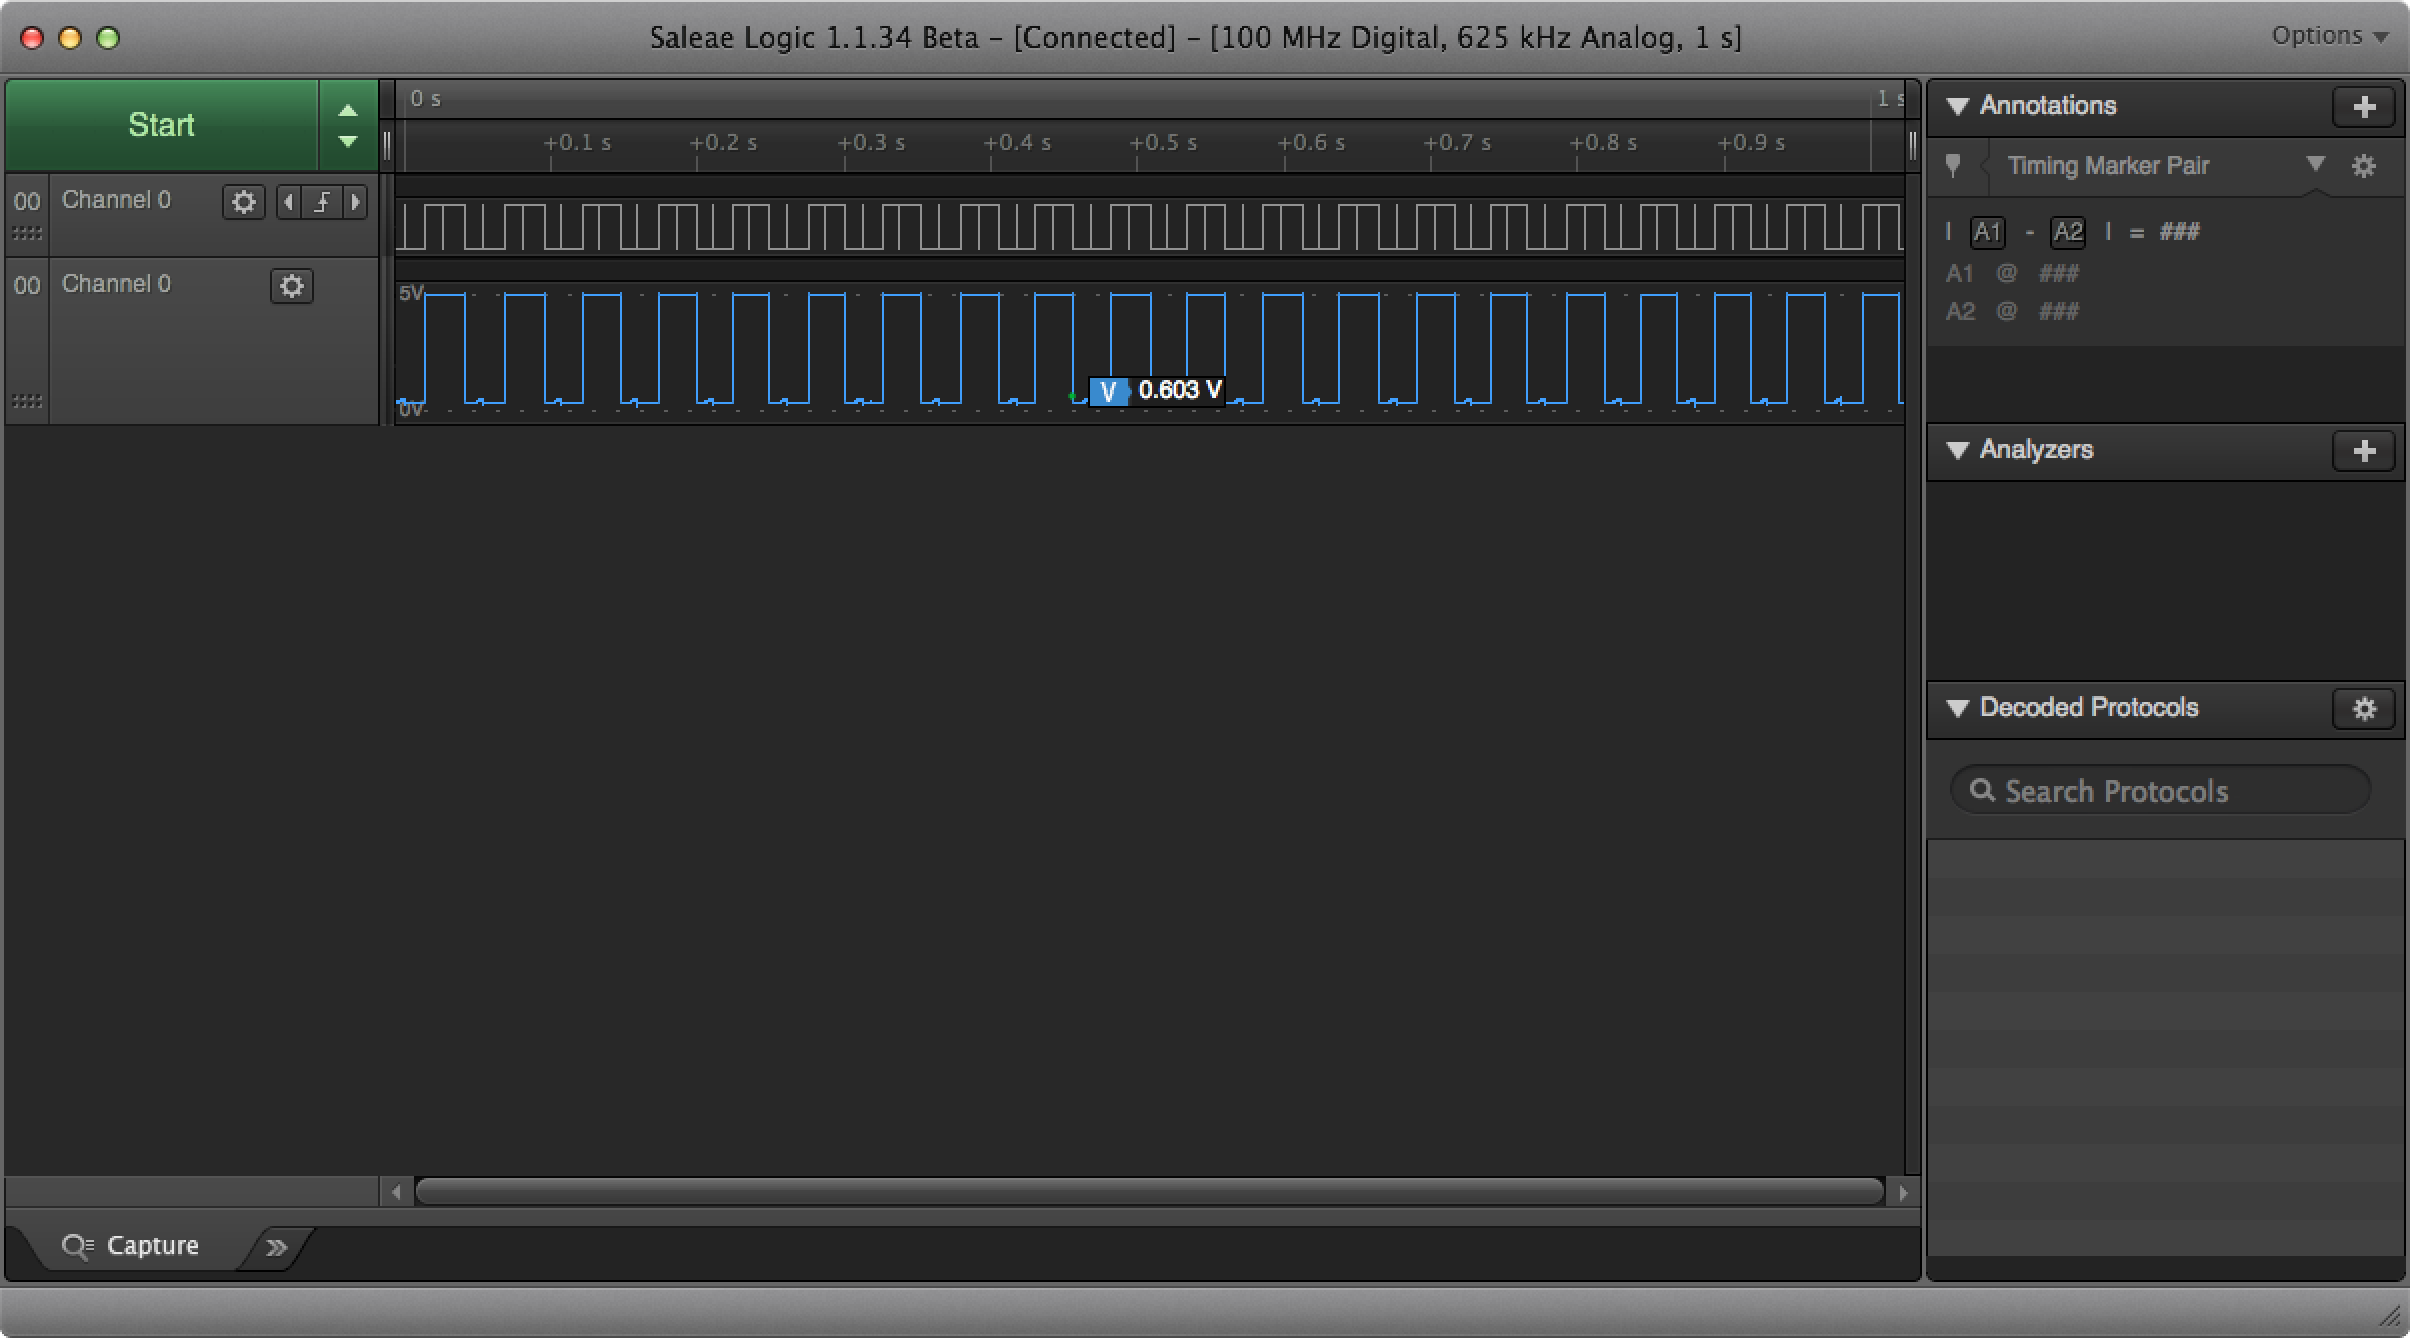Expand the Annotations panel disclosure triangle

tap(1962, 104)
